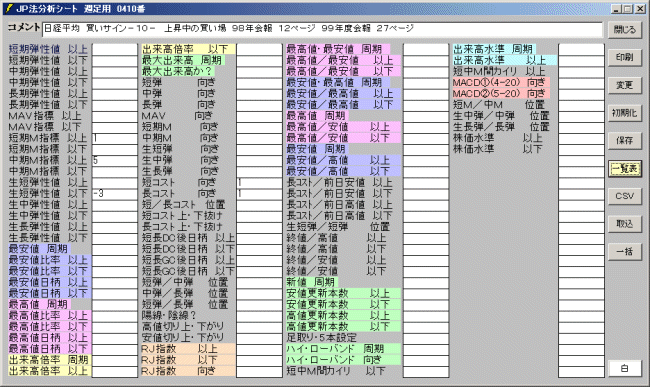Click the 一括 batch button
The image size is (650, 387).
point(625,252)
